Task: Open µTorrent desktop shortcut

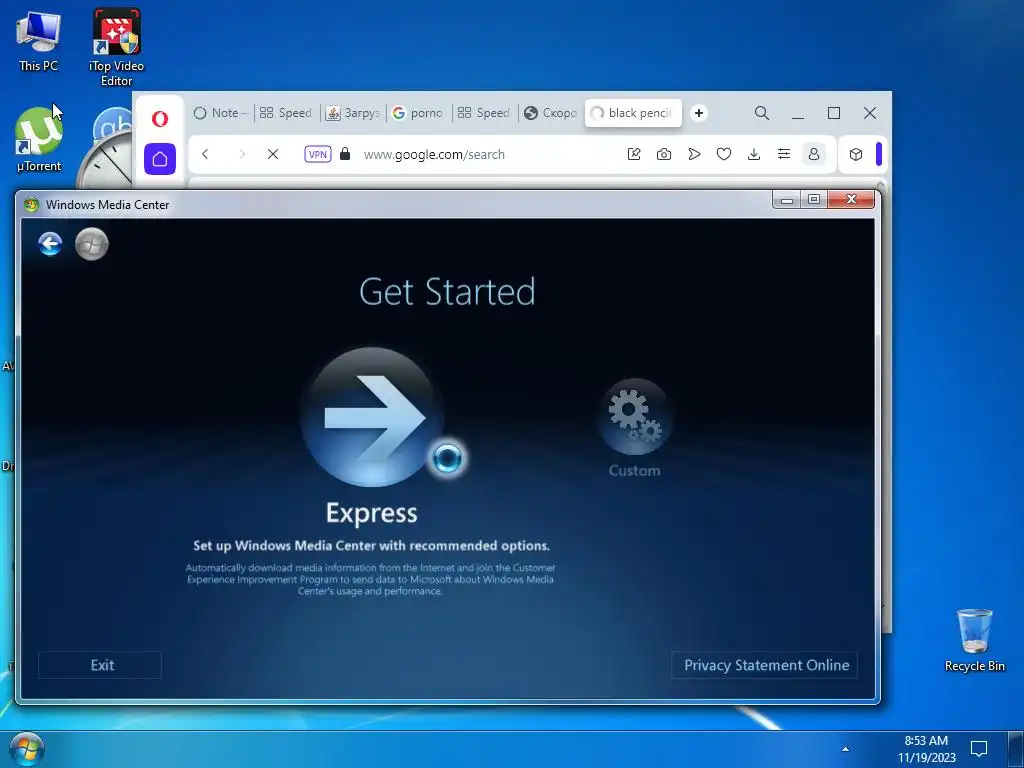Action: (39, 140)
